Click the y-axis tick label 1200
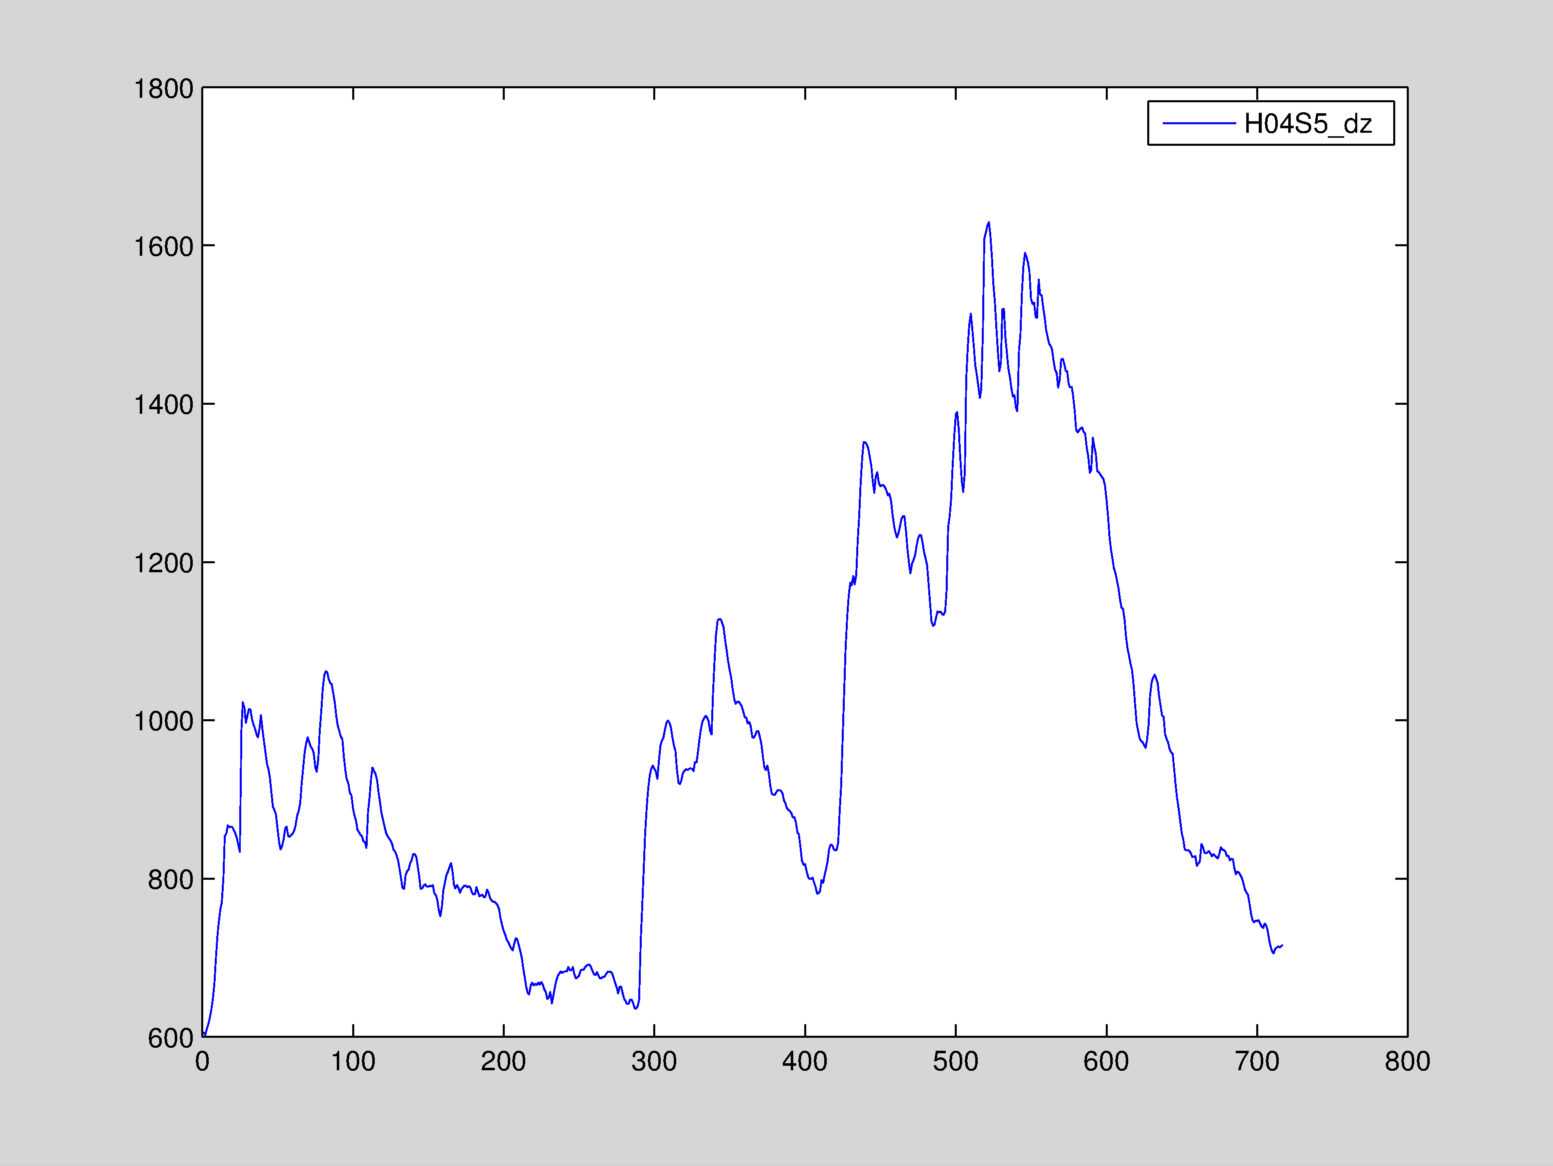1553x1166 pixels. (x=163, y=563)
